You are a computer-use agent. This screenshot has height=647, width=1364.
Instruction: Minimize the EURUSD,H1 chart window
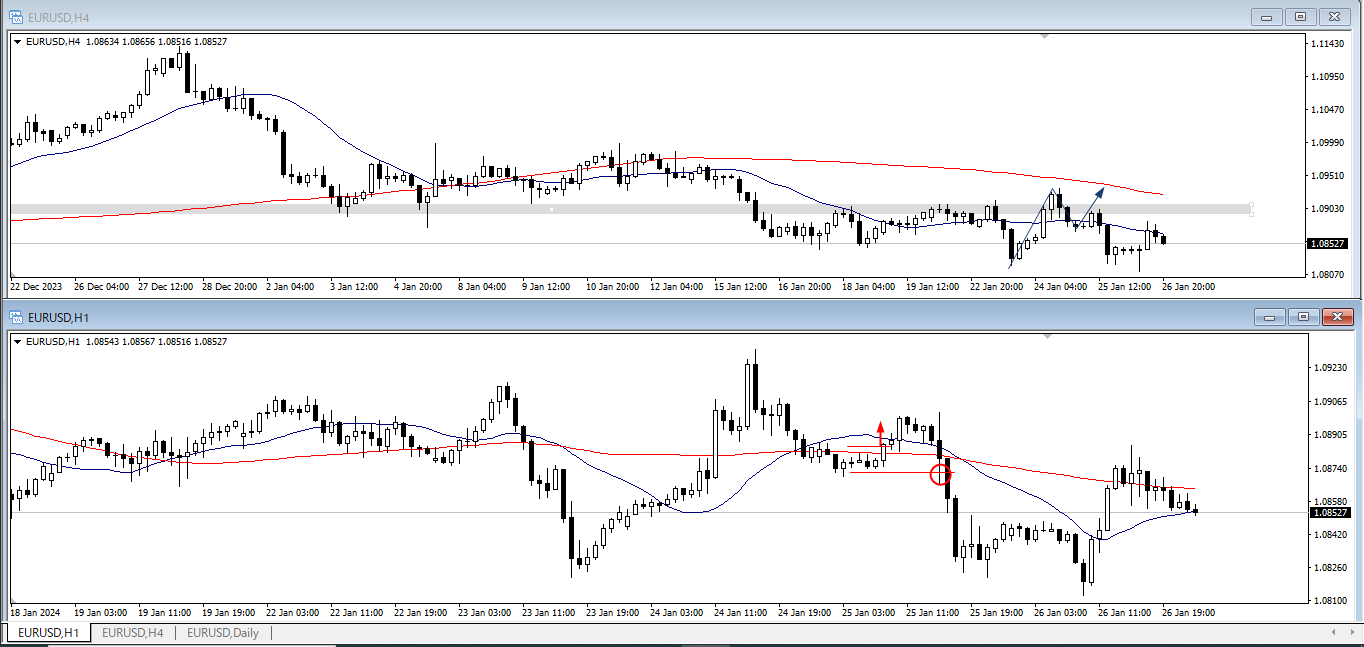(1268, 317)
